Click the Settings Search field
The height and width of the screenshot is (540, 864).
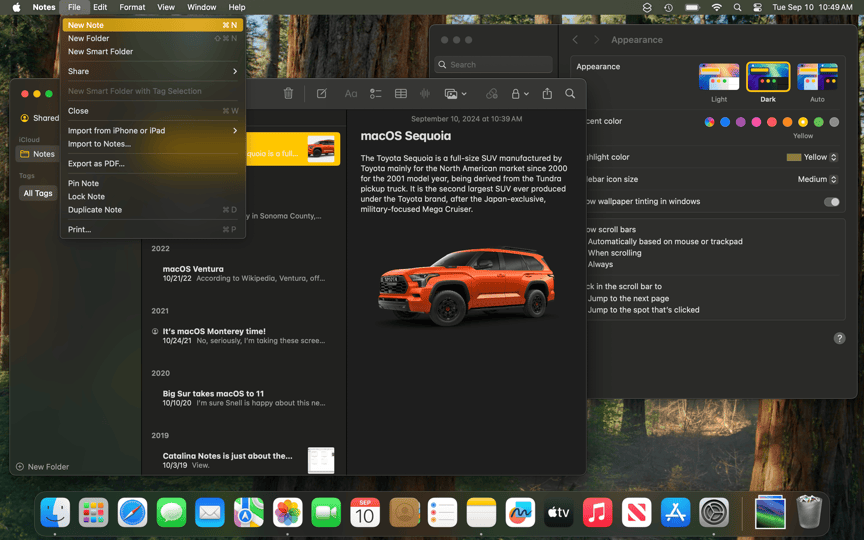494,64
